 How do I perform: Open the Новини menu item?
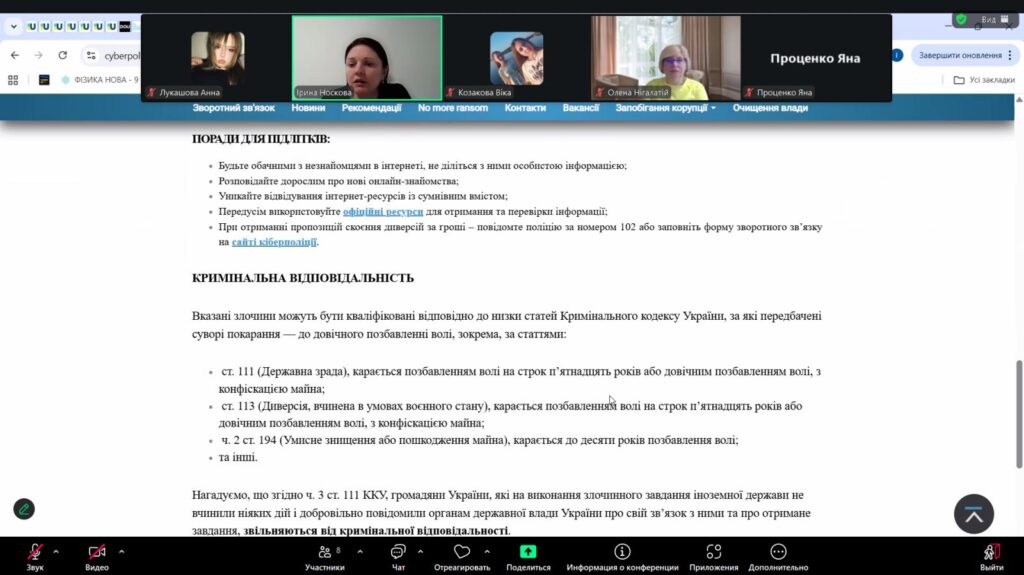308,108
